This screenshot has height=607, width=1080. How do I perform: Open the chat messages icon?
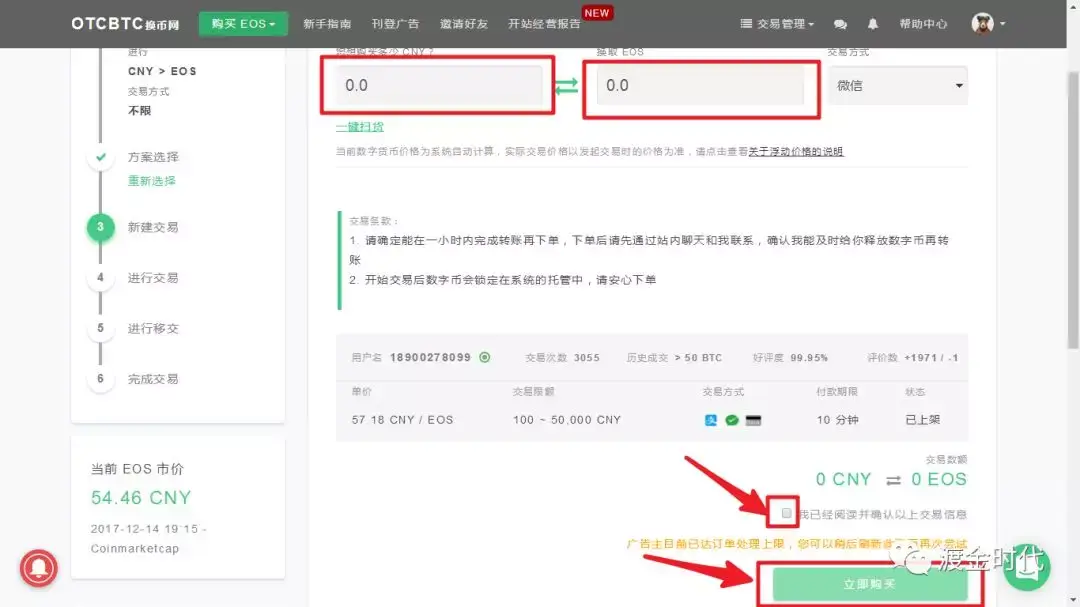[x=840, y=24]
